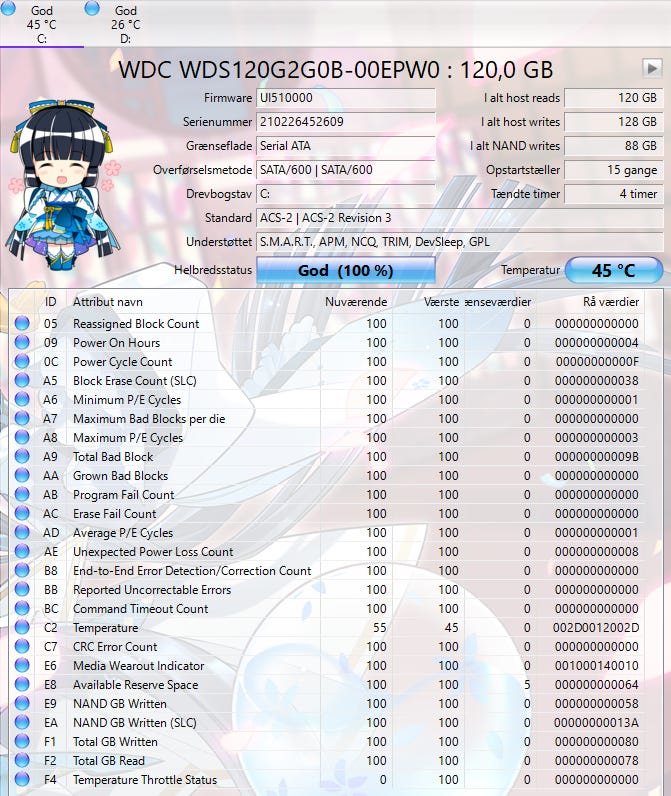
Task: Click raw value 001000140010
Action: pyautogui.click(x=596, y=666)
